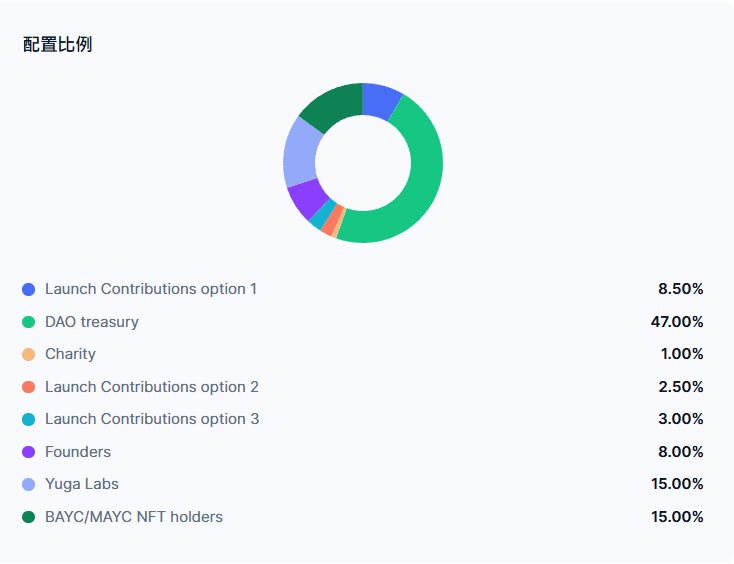Viewport: 734px width, 564px height.
Task: Click the light blue Yuga Labs donut segment
Action: point(301,153)
